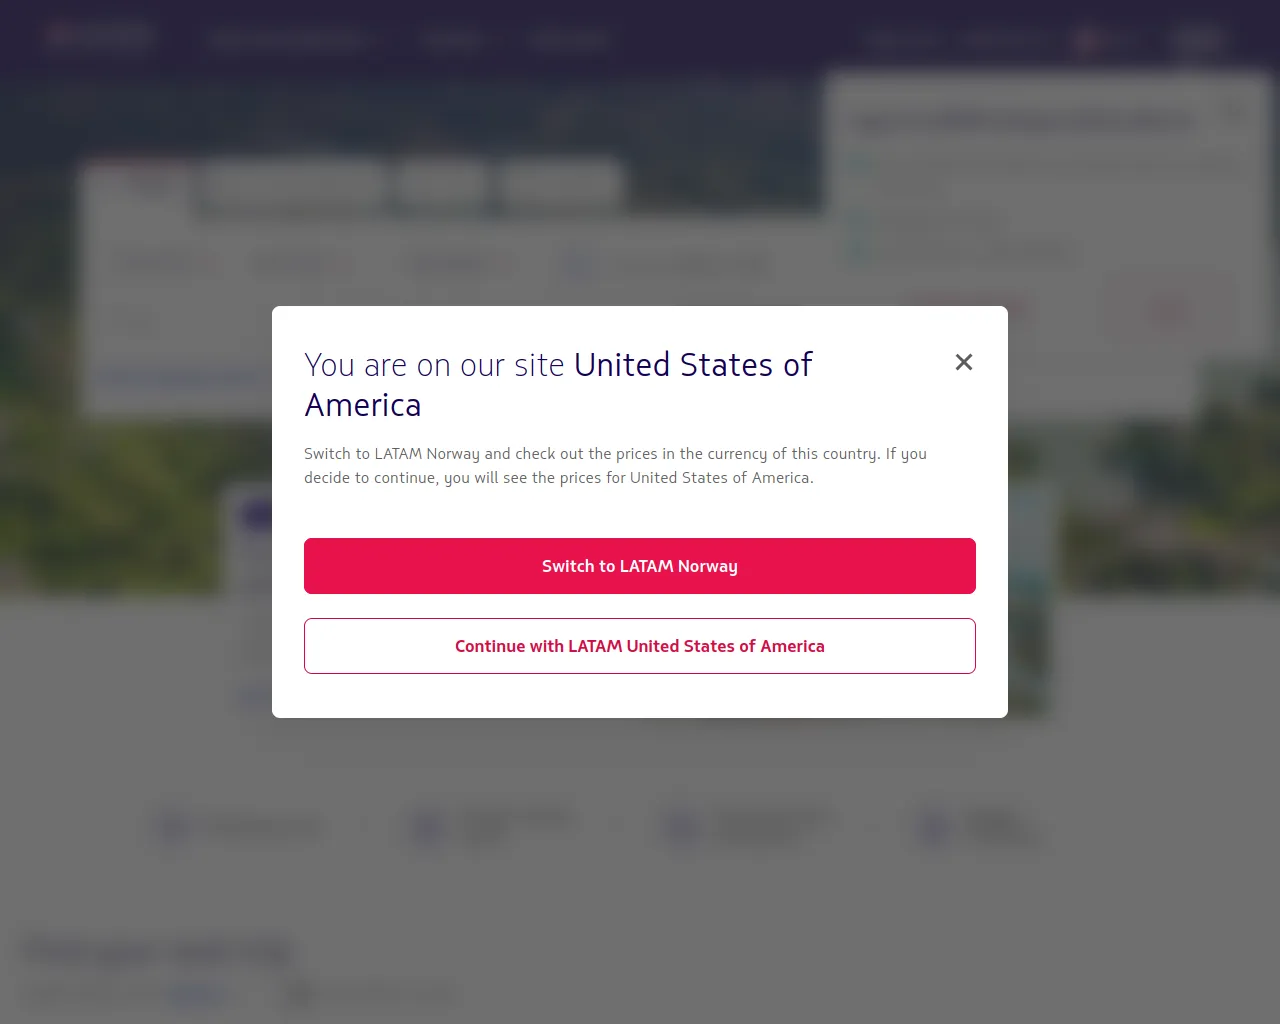Click the dialog description about Norway prices
Viewport: 1280px width, 1024px height.
point(615,465)
